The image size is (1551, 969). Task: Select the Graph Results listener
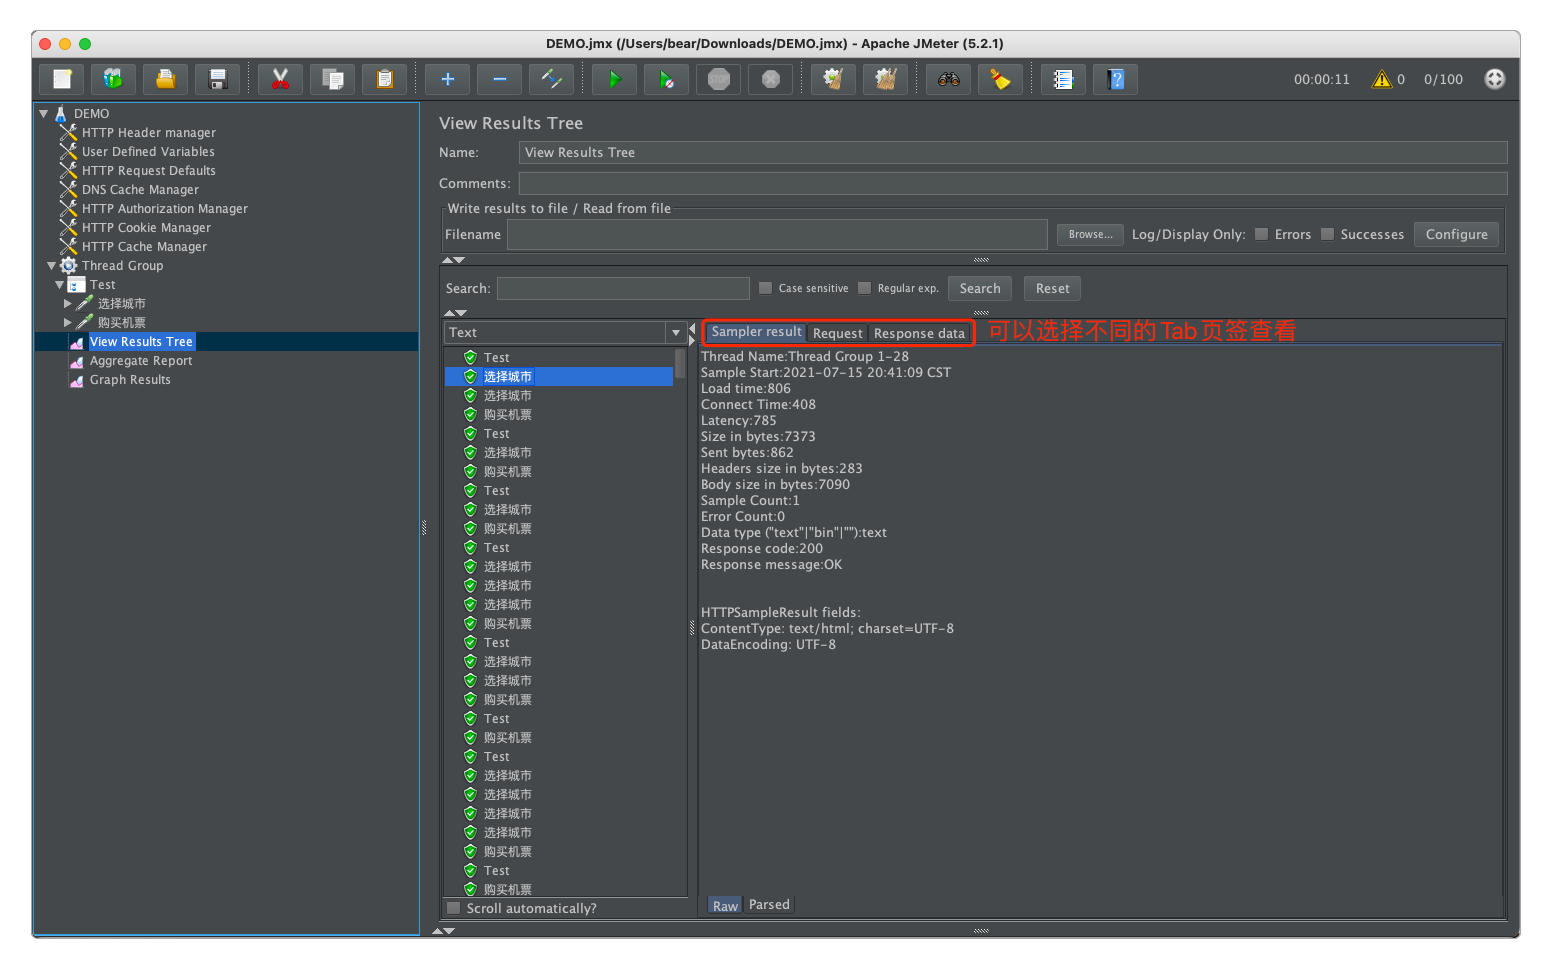coord(130,379)
